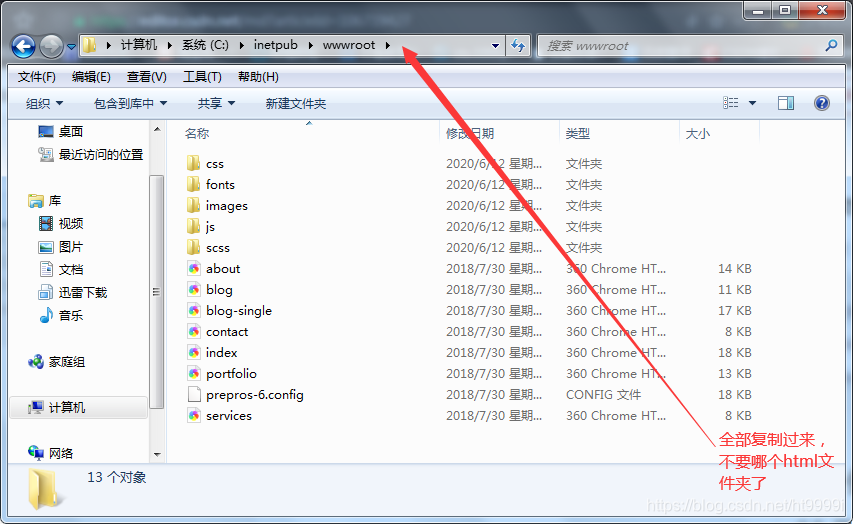
Task: Open the help question mark icon
Action: [821, 103]
